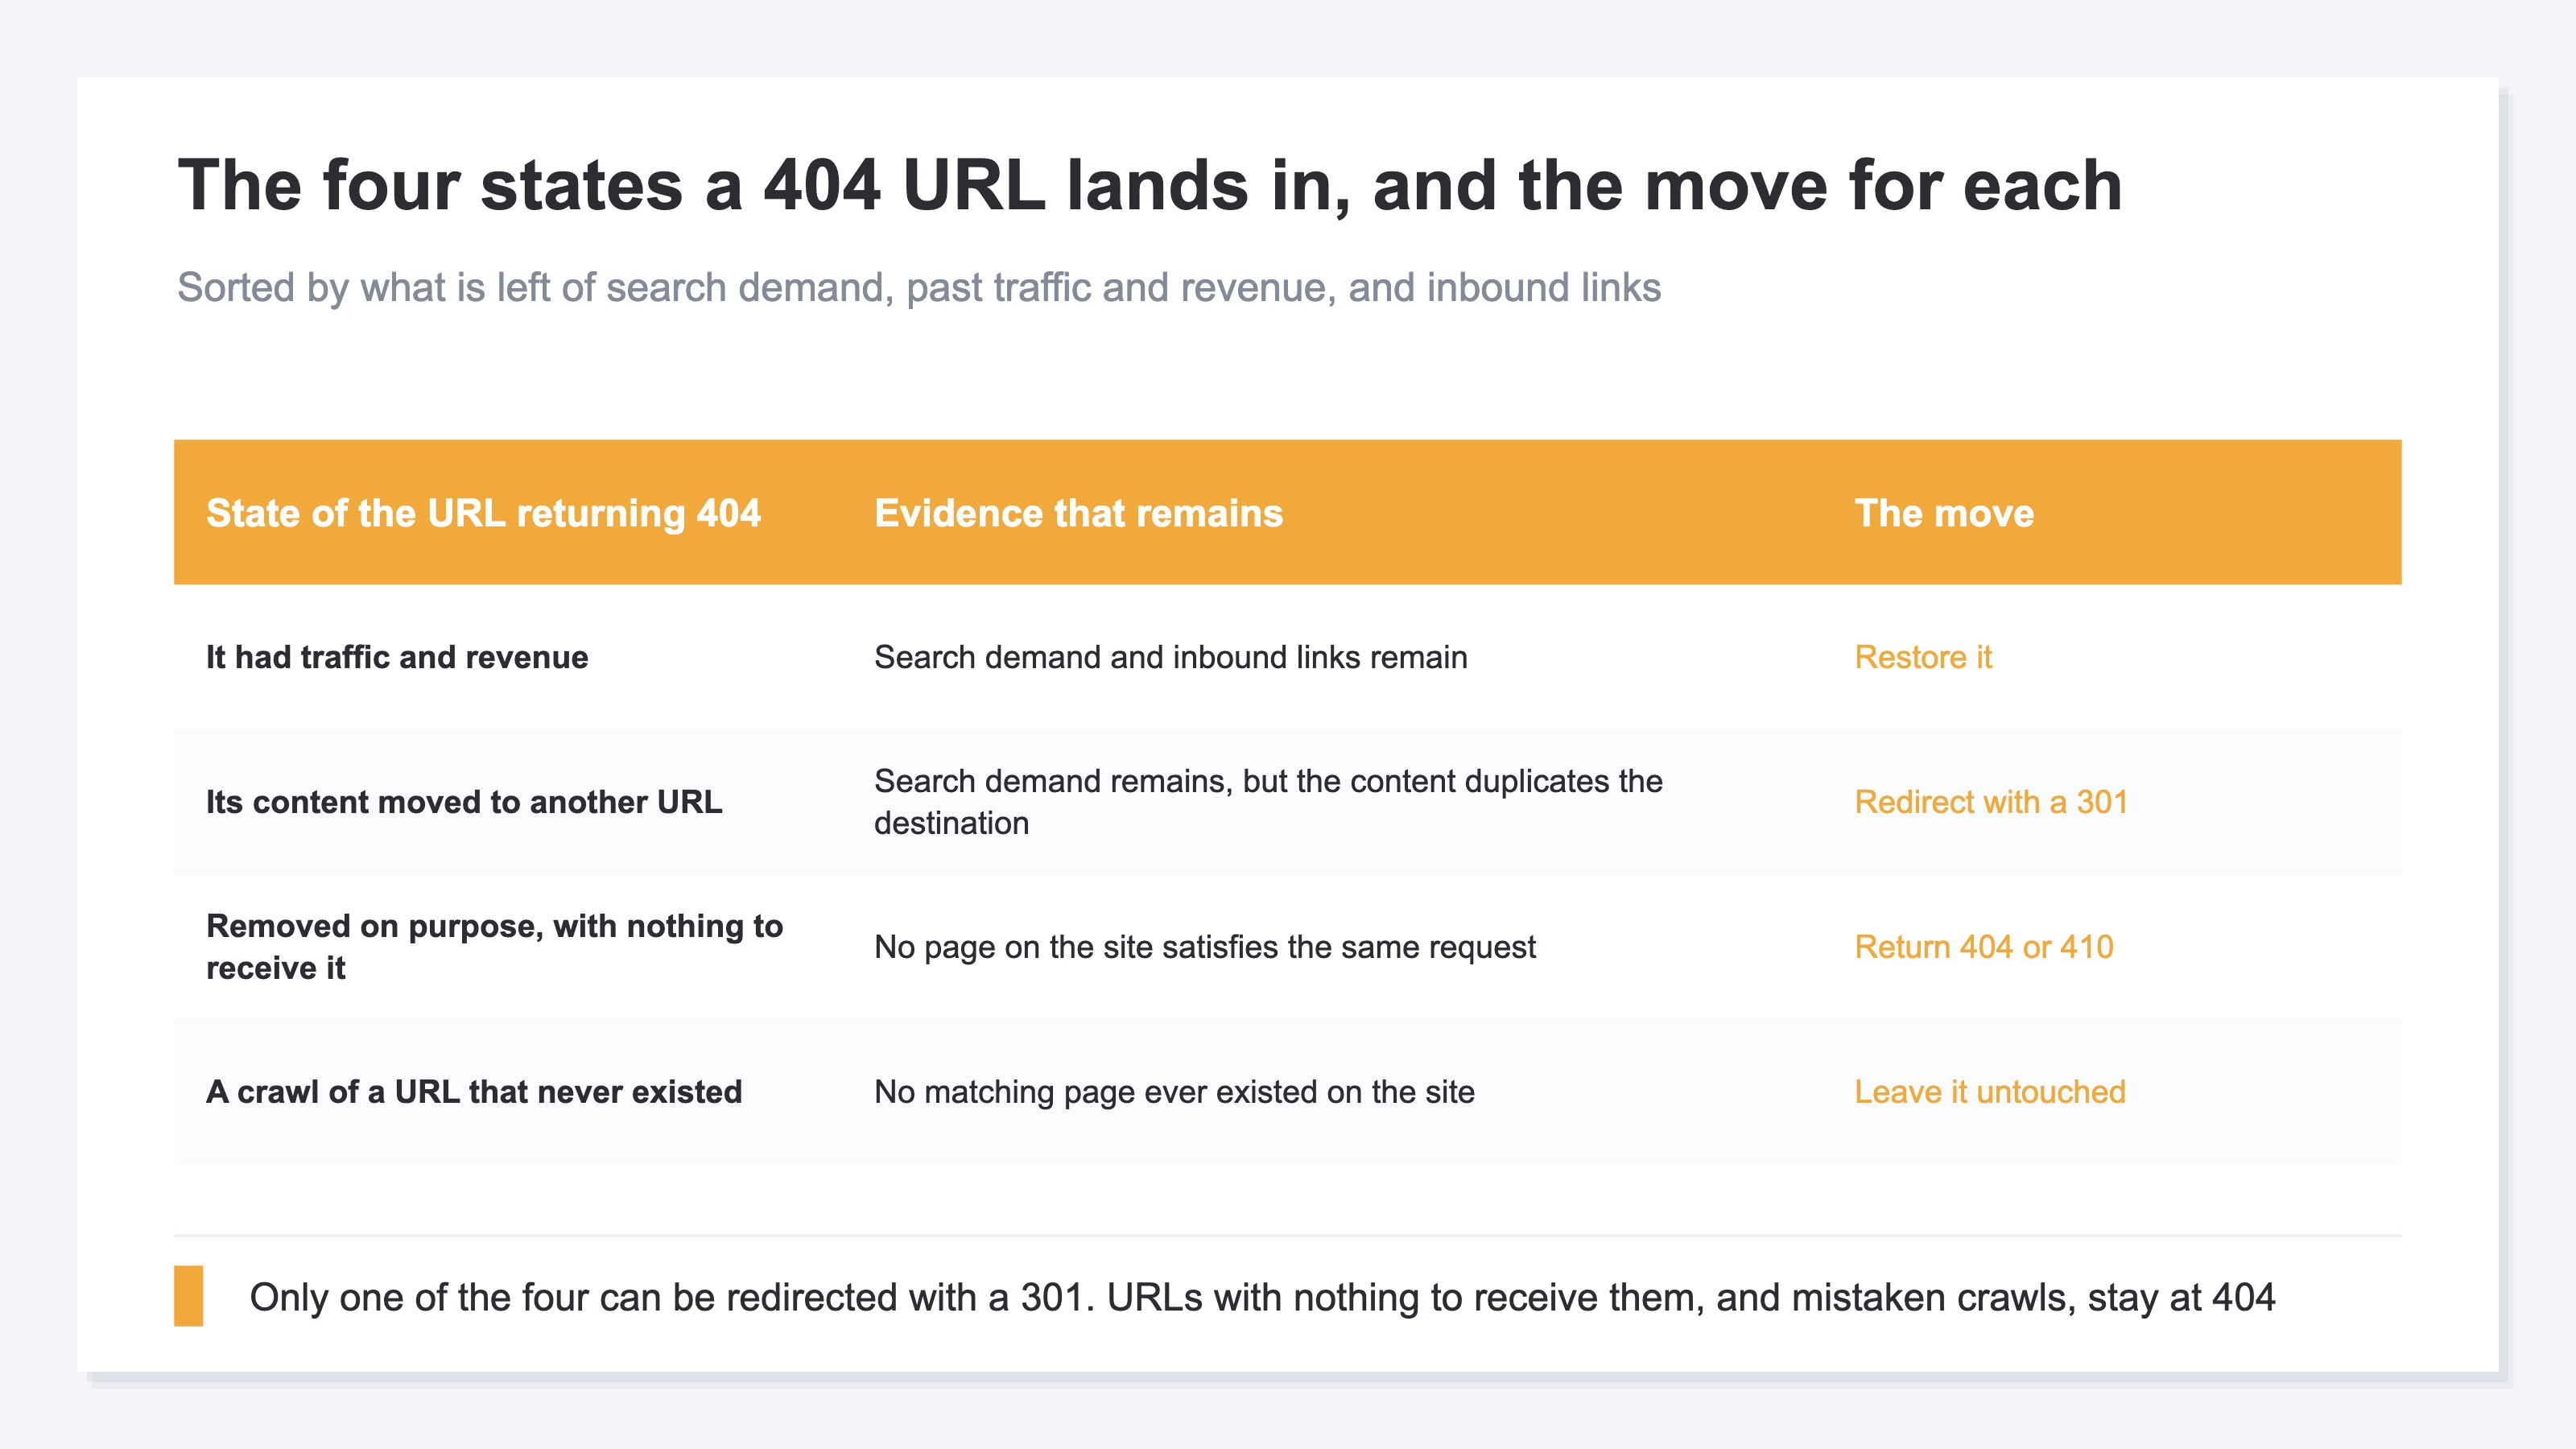2576x1449 pixels.
Task: Select the cell 'It had traffic and revenue'
Action: click(397, 657)
